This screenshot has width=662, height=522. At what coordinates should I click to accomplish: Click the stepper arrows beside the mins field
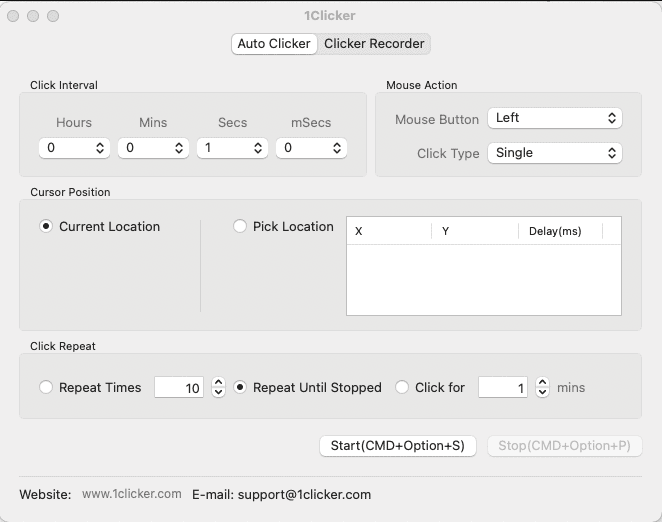pyautogui.click(x=543, y=387)
